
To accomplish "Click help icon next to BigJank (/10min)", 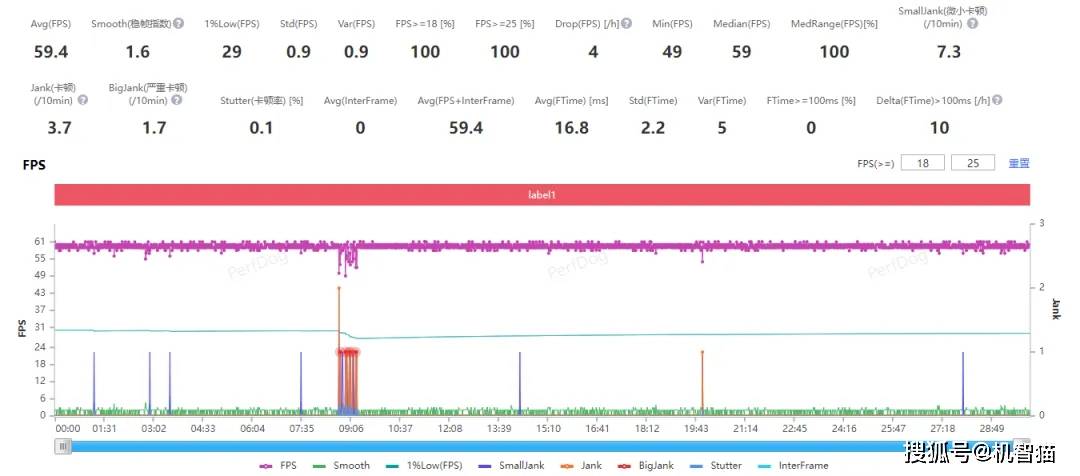I will pos(176,100).
